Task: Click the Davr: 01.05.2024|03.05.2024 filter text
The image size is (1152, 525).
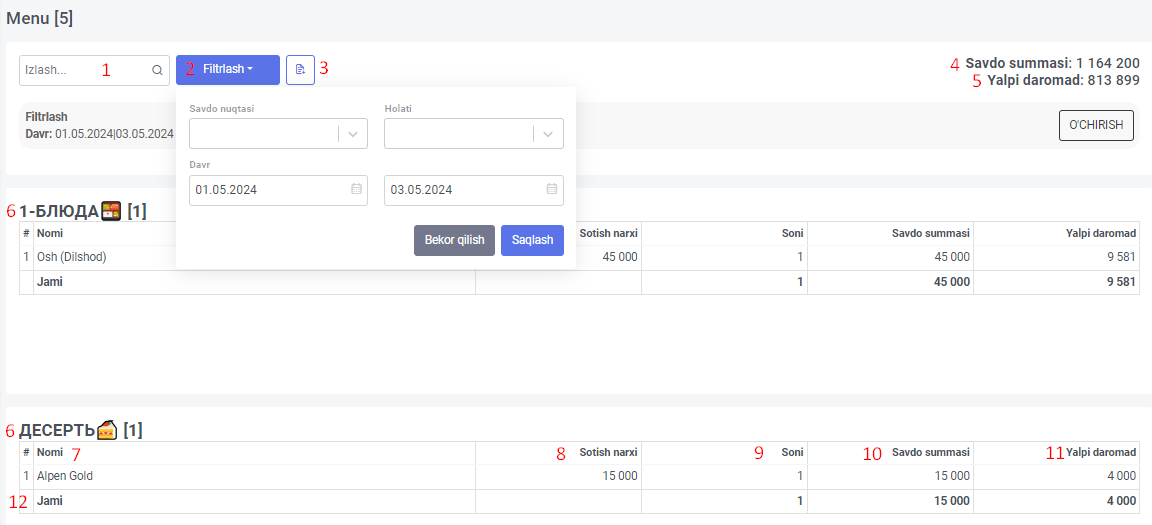Action: (99, 134)
